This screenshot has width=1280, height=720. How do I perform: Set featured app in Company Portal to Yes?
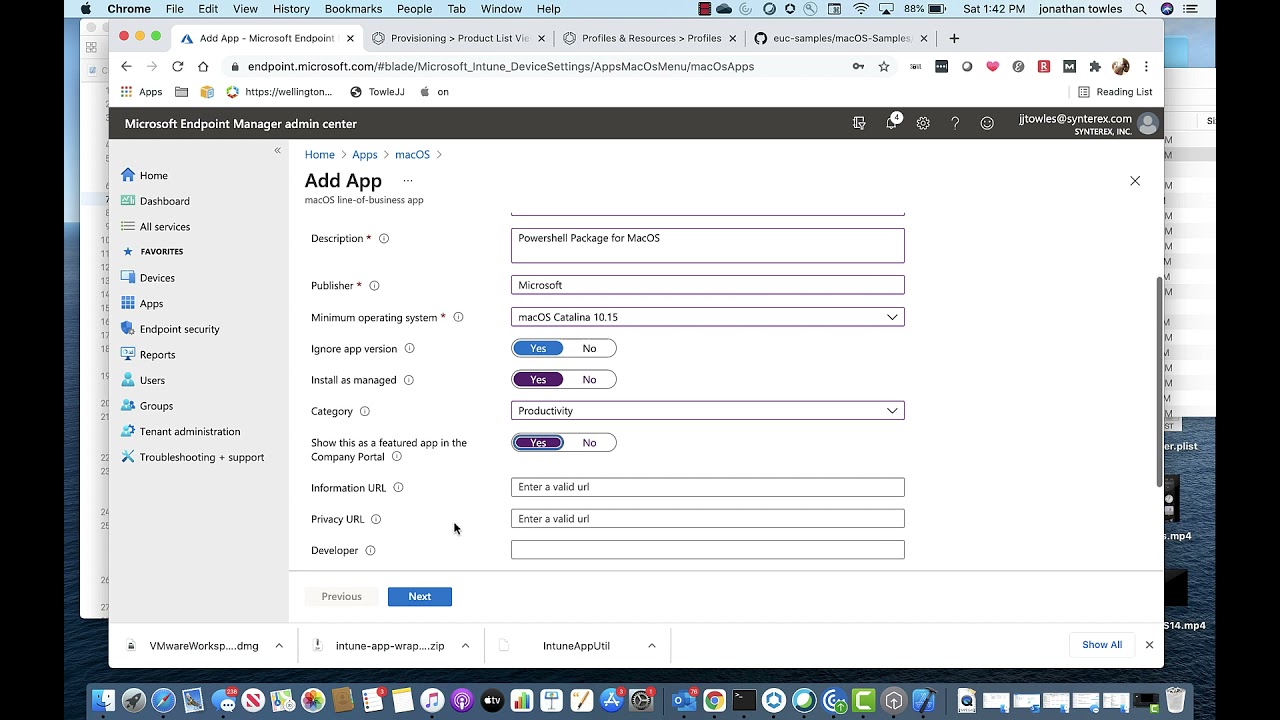click(x=538, y=442)
